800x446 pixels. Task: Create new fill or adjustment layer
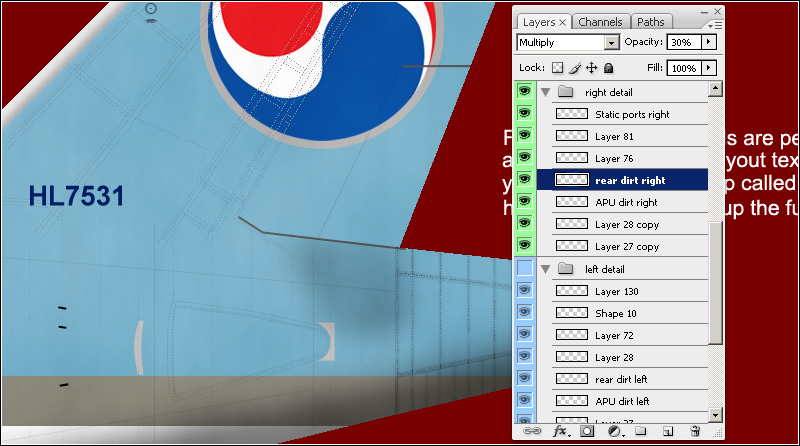point(614,431)
